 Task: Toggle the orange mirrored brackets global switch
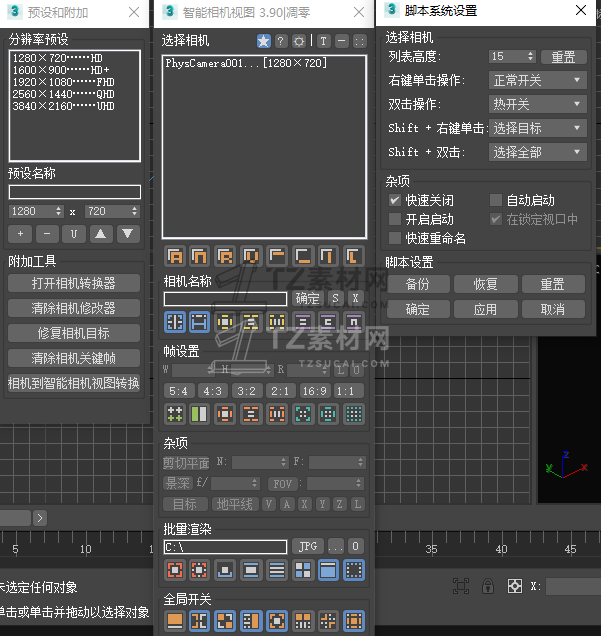[x=199, y=621]
